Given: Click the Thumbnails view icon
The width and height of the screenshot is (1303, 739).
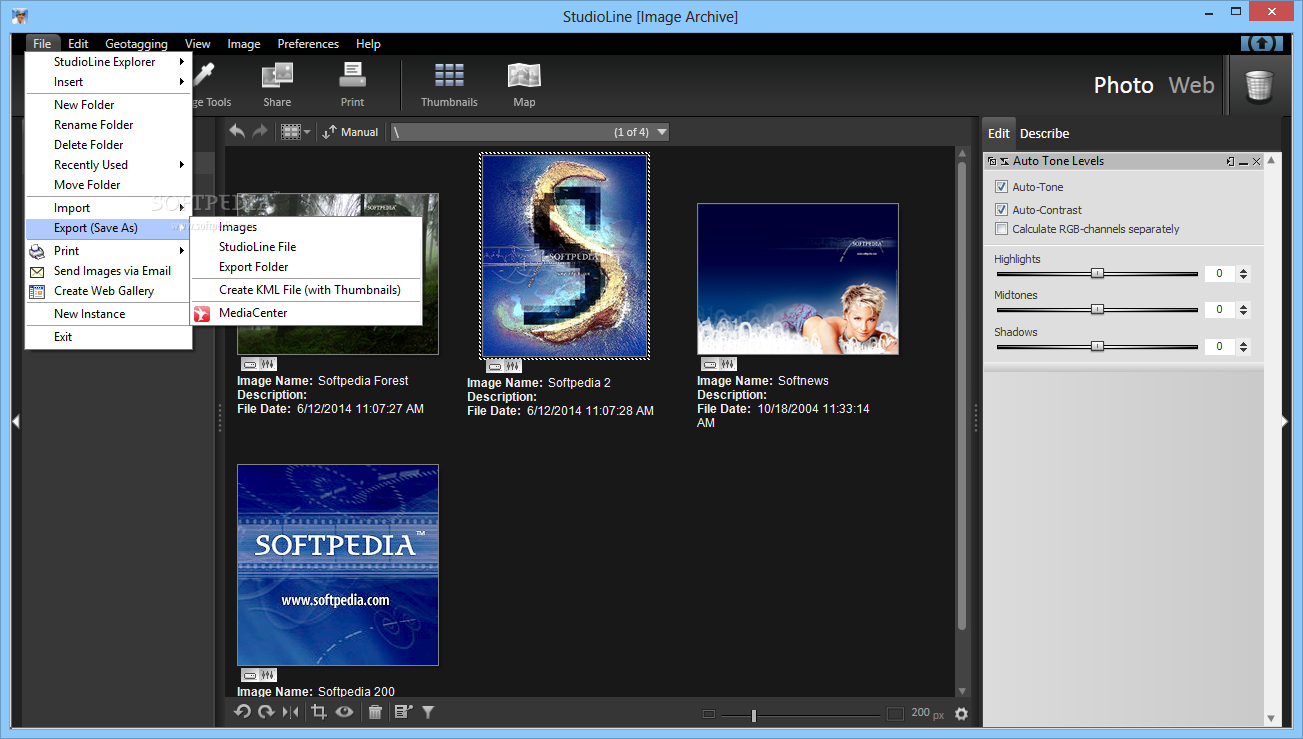Looking at the screenshot, I should (449, 76).
